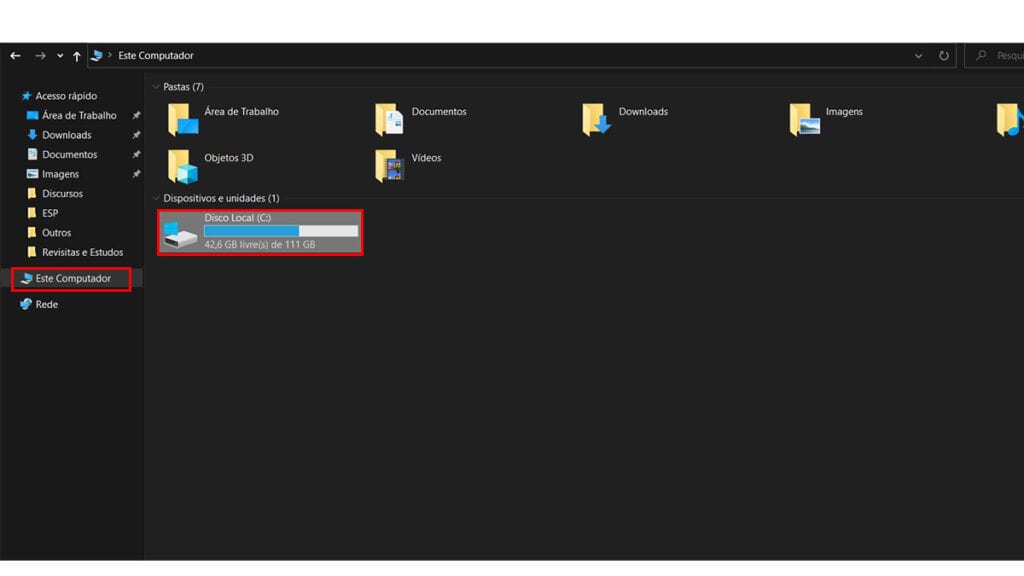Click the forward navigation arrow
This screenshot has height=576, width=1024.
coord(40,56)
